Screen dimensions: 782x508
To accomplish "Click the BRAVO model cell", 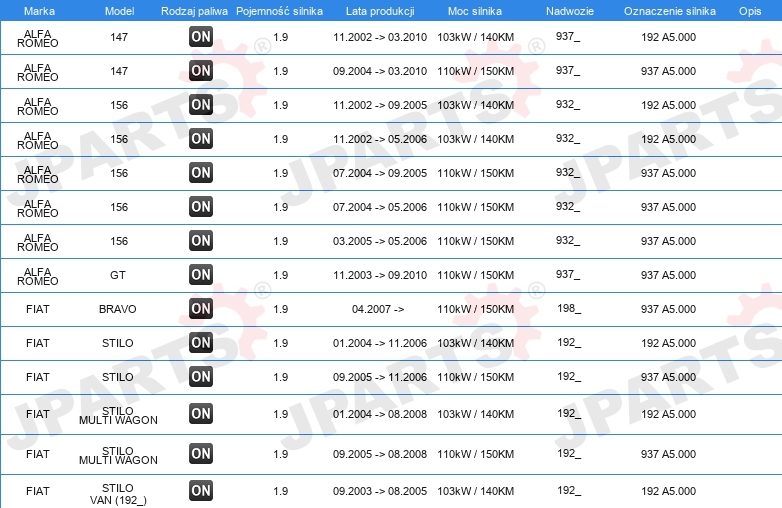I will pyautogui.click(x=118, y=309).
